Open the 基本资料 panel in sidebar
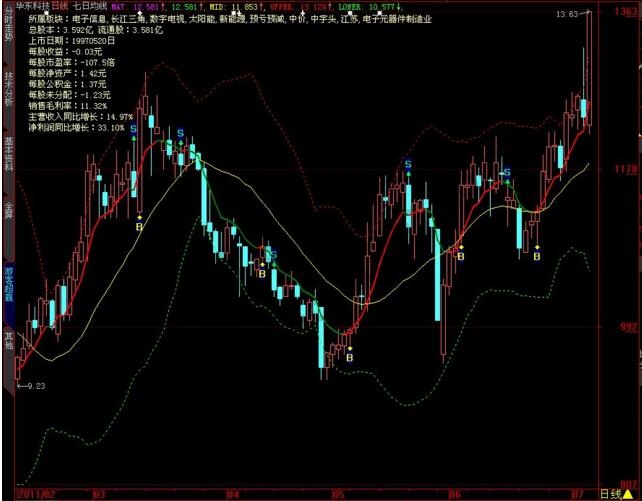This screenshot has width=642, height=501. (x=7, y=148)
